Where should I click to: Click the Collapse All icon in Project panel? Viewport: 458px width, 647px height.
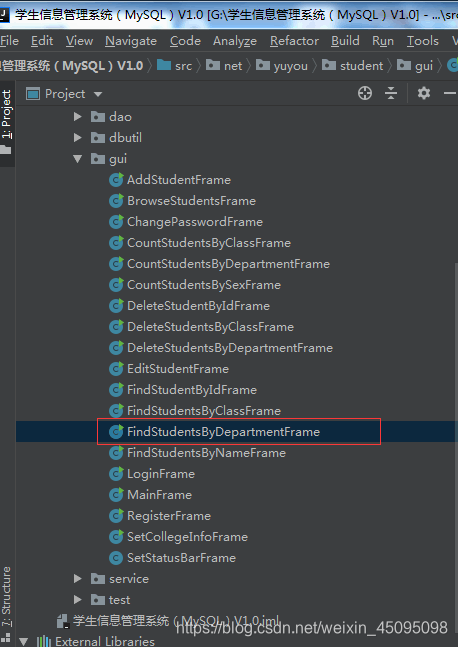[391, 93]
